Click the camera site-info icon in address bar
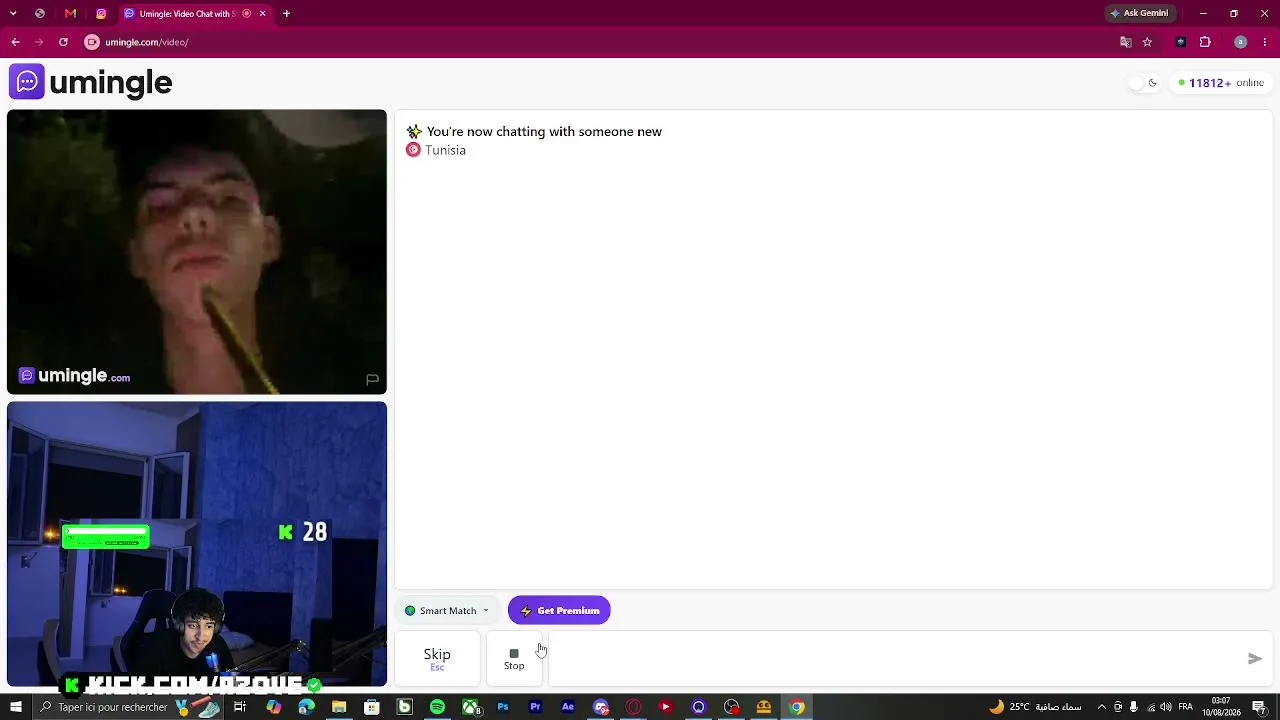1280x720 pixels. click(92, 42)
